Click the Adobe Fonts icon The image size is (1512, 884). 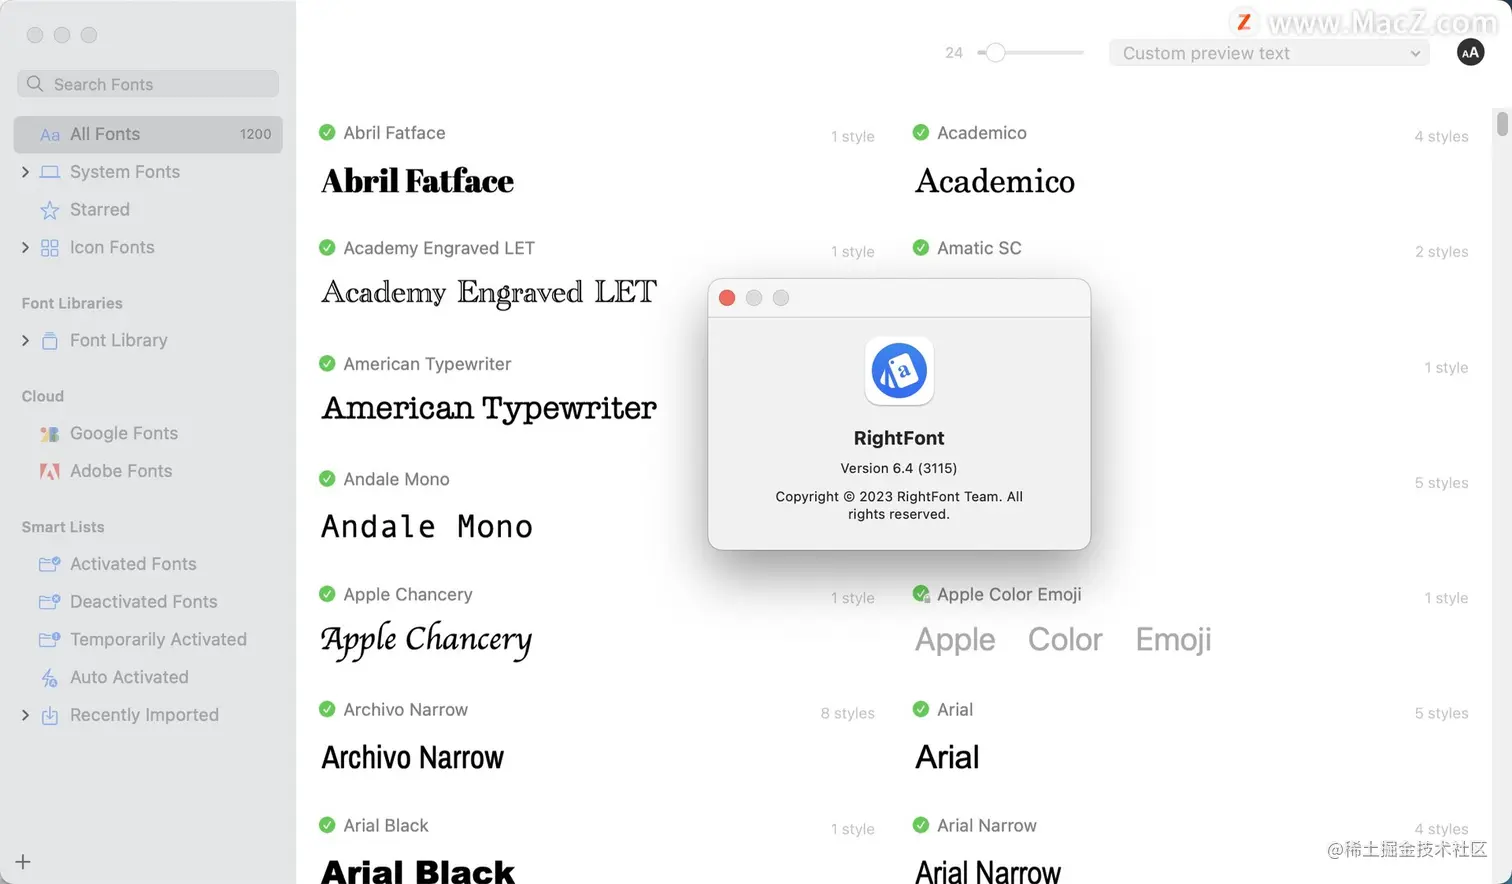(49, 471)
